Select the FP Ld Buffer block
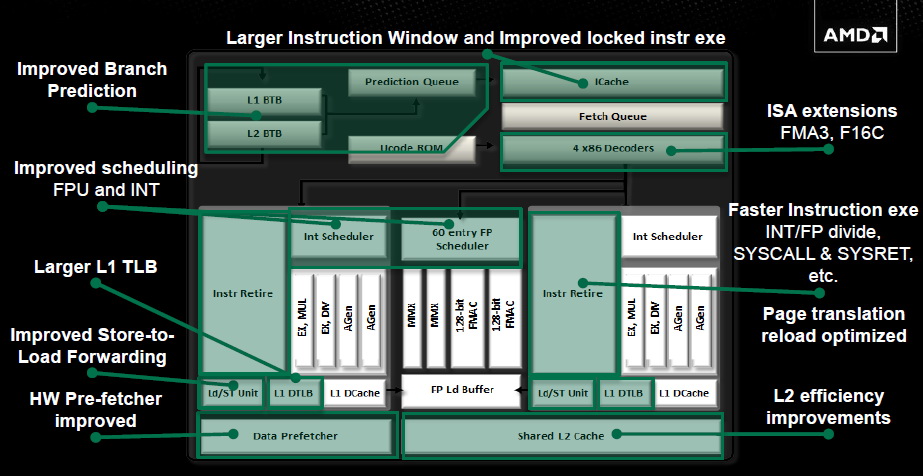This screenshot has width=923, height=476. 462,390
